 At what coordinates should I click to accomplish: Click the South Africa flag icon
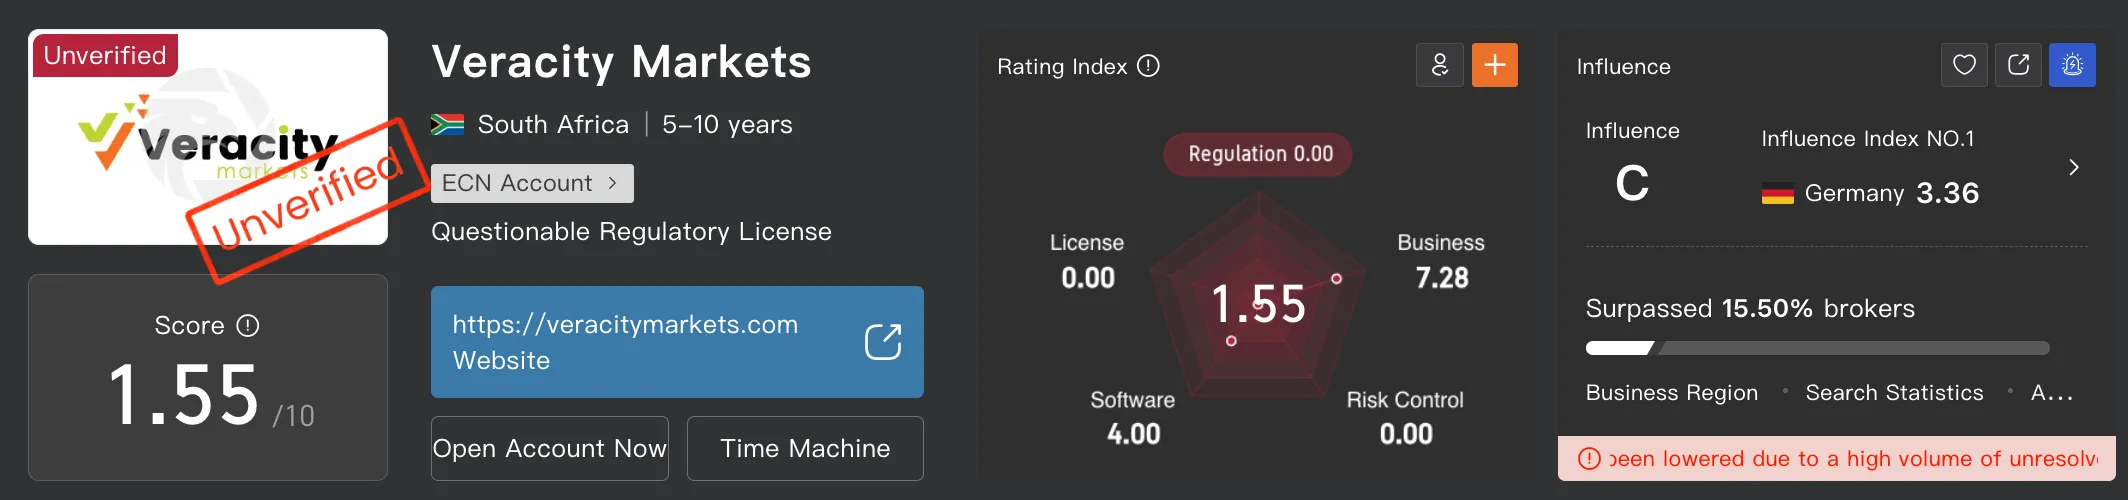coord(447,125)
